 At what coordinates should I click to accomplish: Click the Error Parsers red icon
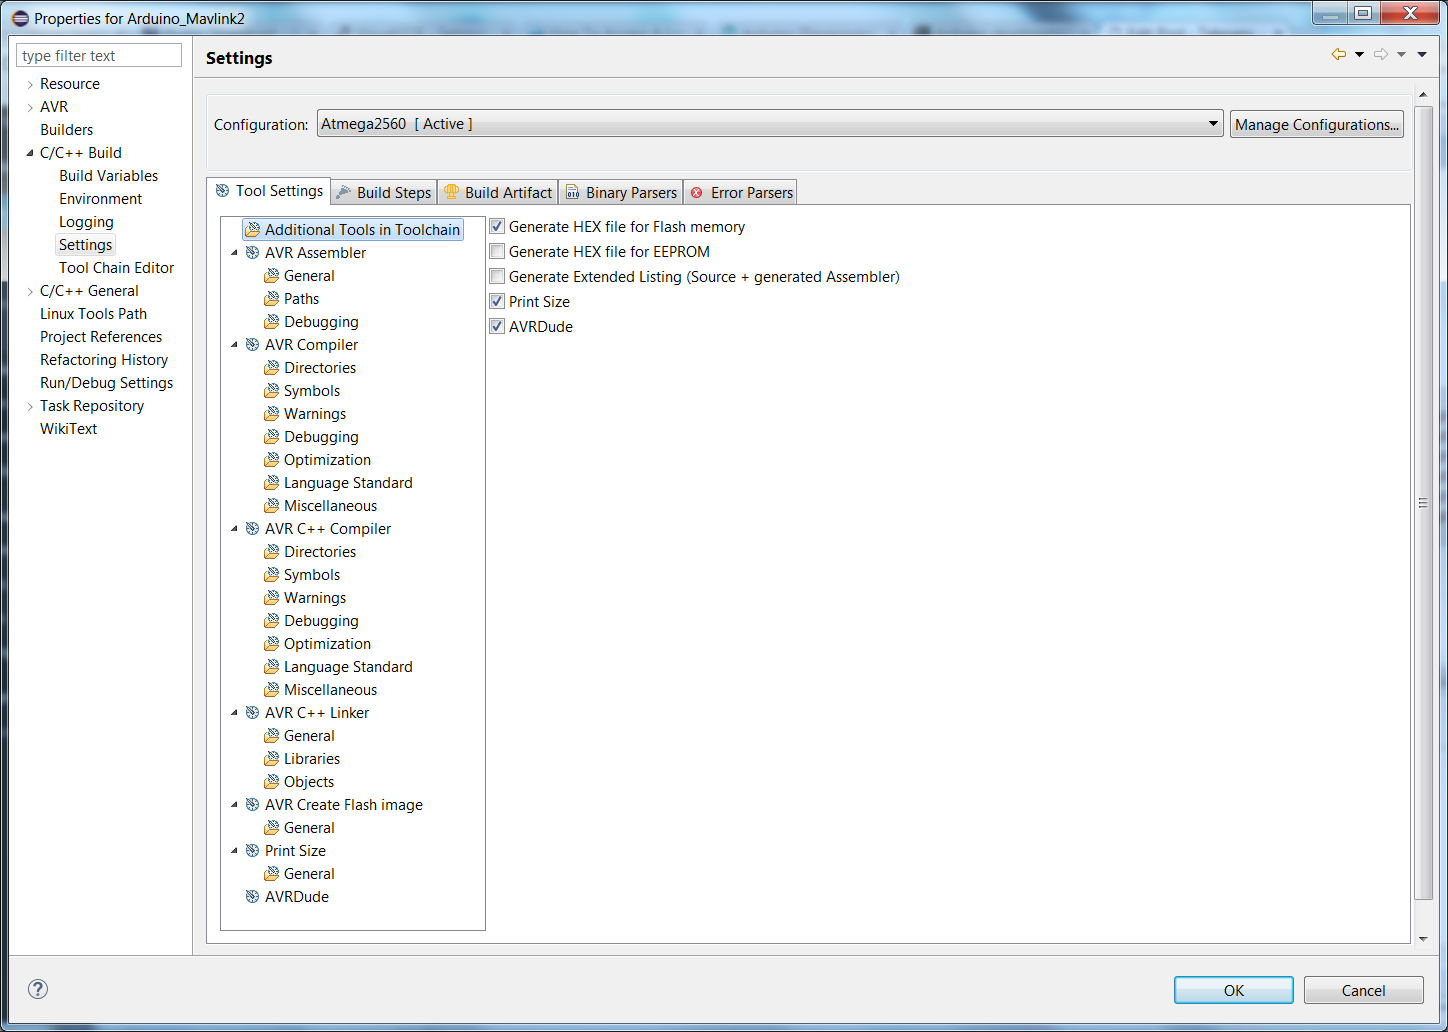(x=697, y=193)
